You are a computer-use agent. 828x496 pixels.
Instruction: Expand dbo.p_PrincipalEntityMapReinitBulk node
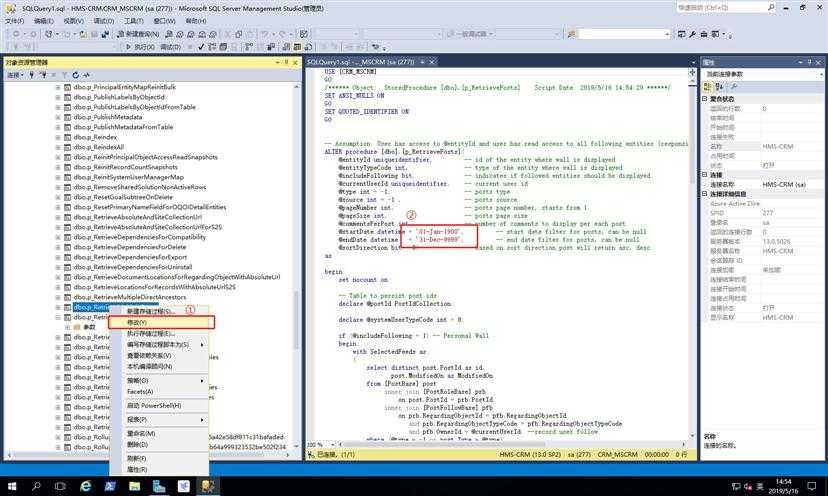(x=58, y=87)
